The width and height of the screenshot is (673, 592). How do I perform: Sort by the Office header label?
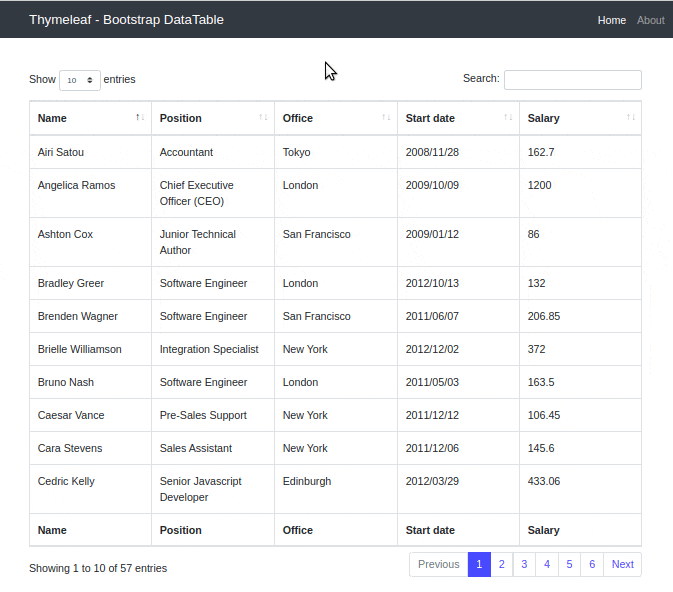click(297, 118)
